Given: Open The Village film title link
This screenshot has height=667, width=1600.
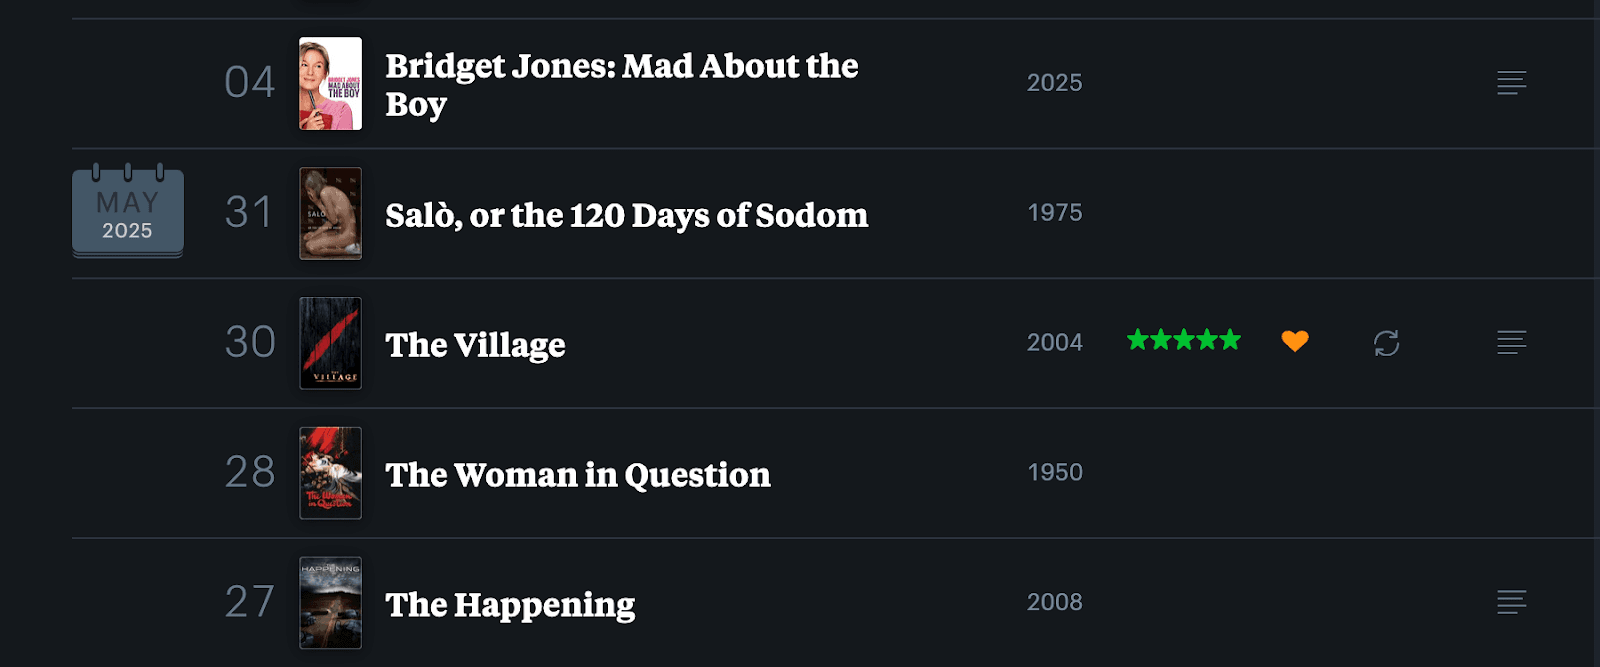Looking at the screenshot, I should tap(475, 345).
